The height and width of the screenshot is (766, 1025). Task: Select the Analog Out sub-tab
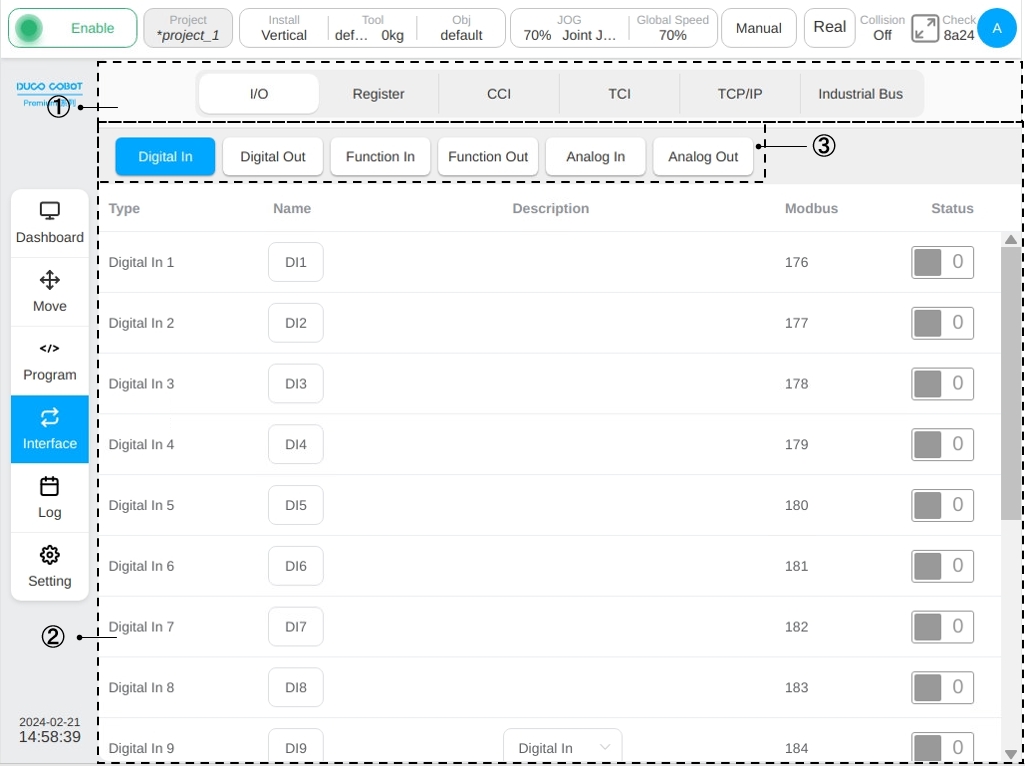(703, 157)
